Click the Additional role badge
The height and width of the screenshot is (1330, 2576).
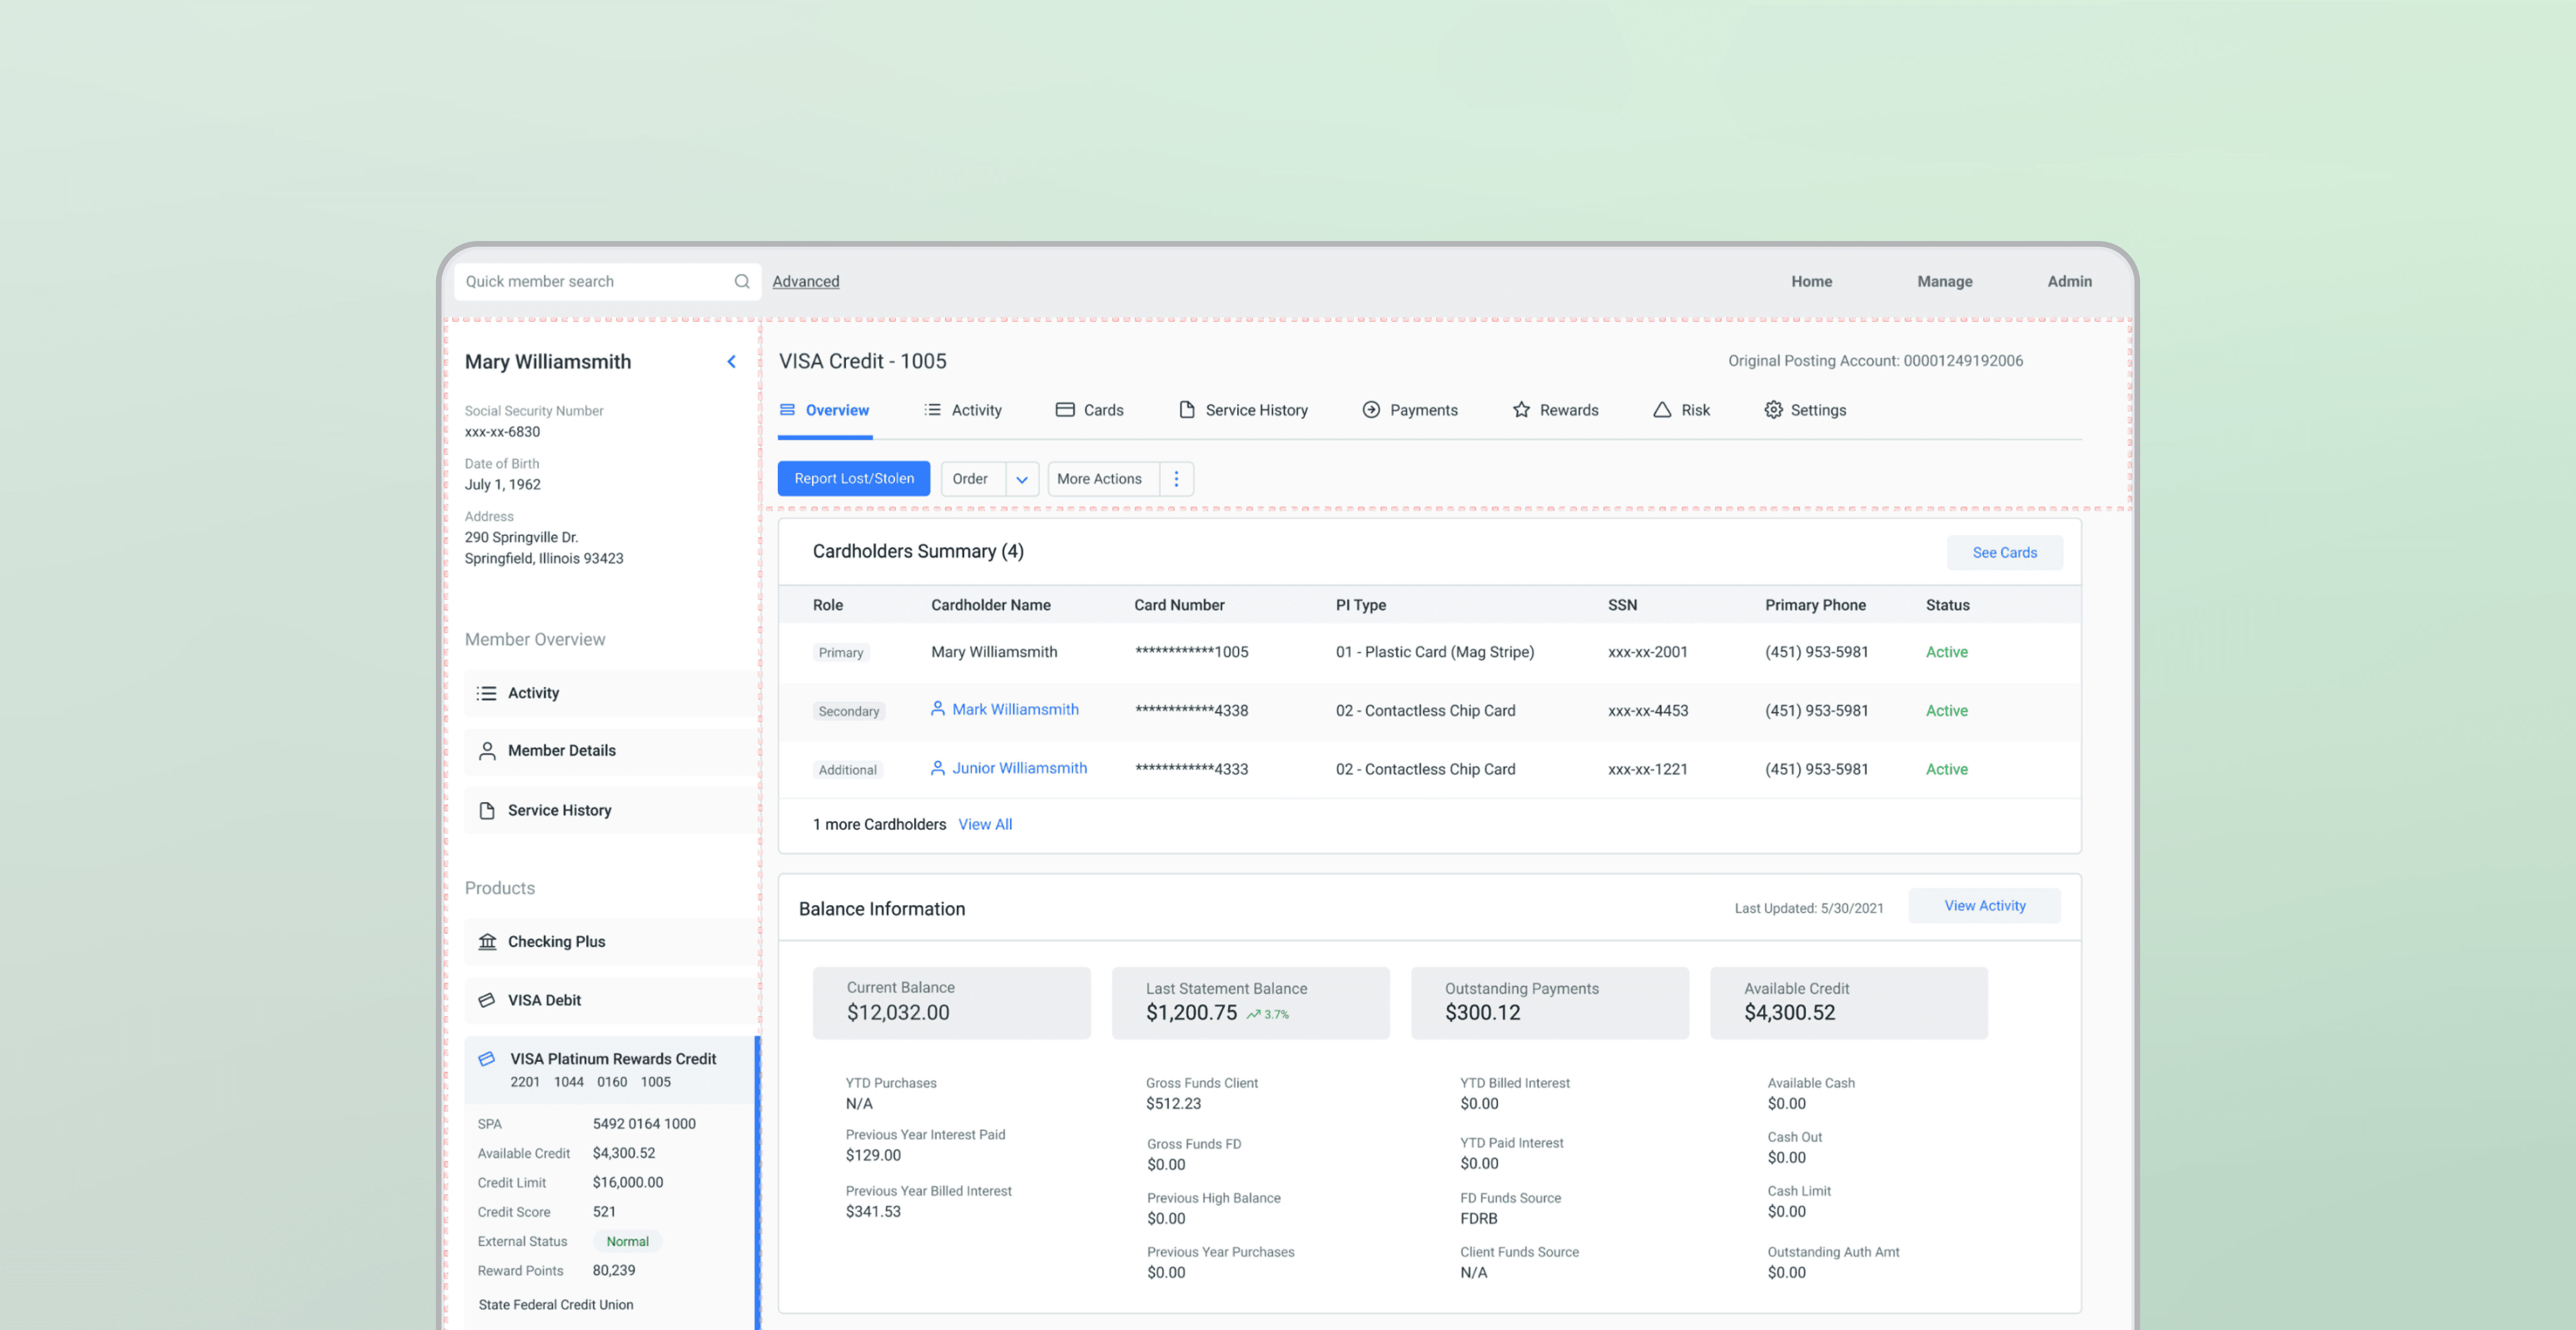click(x=847, y=770)
